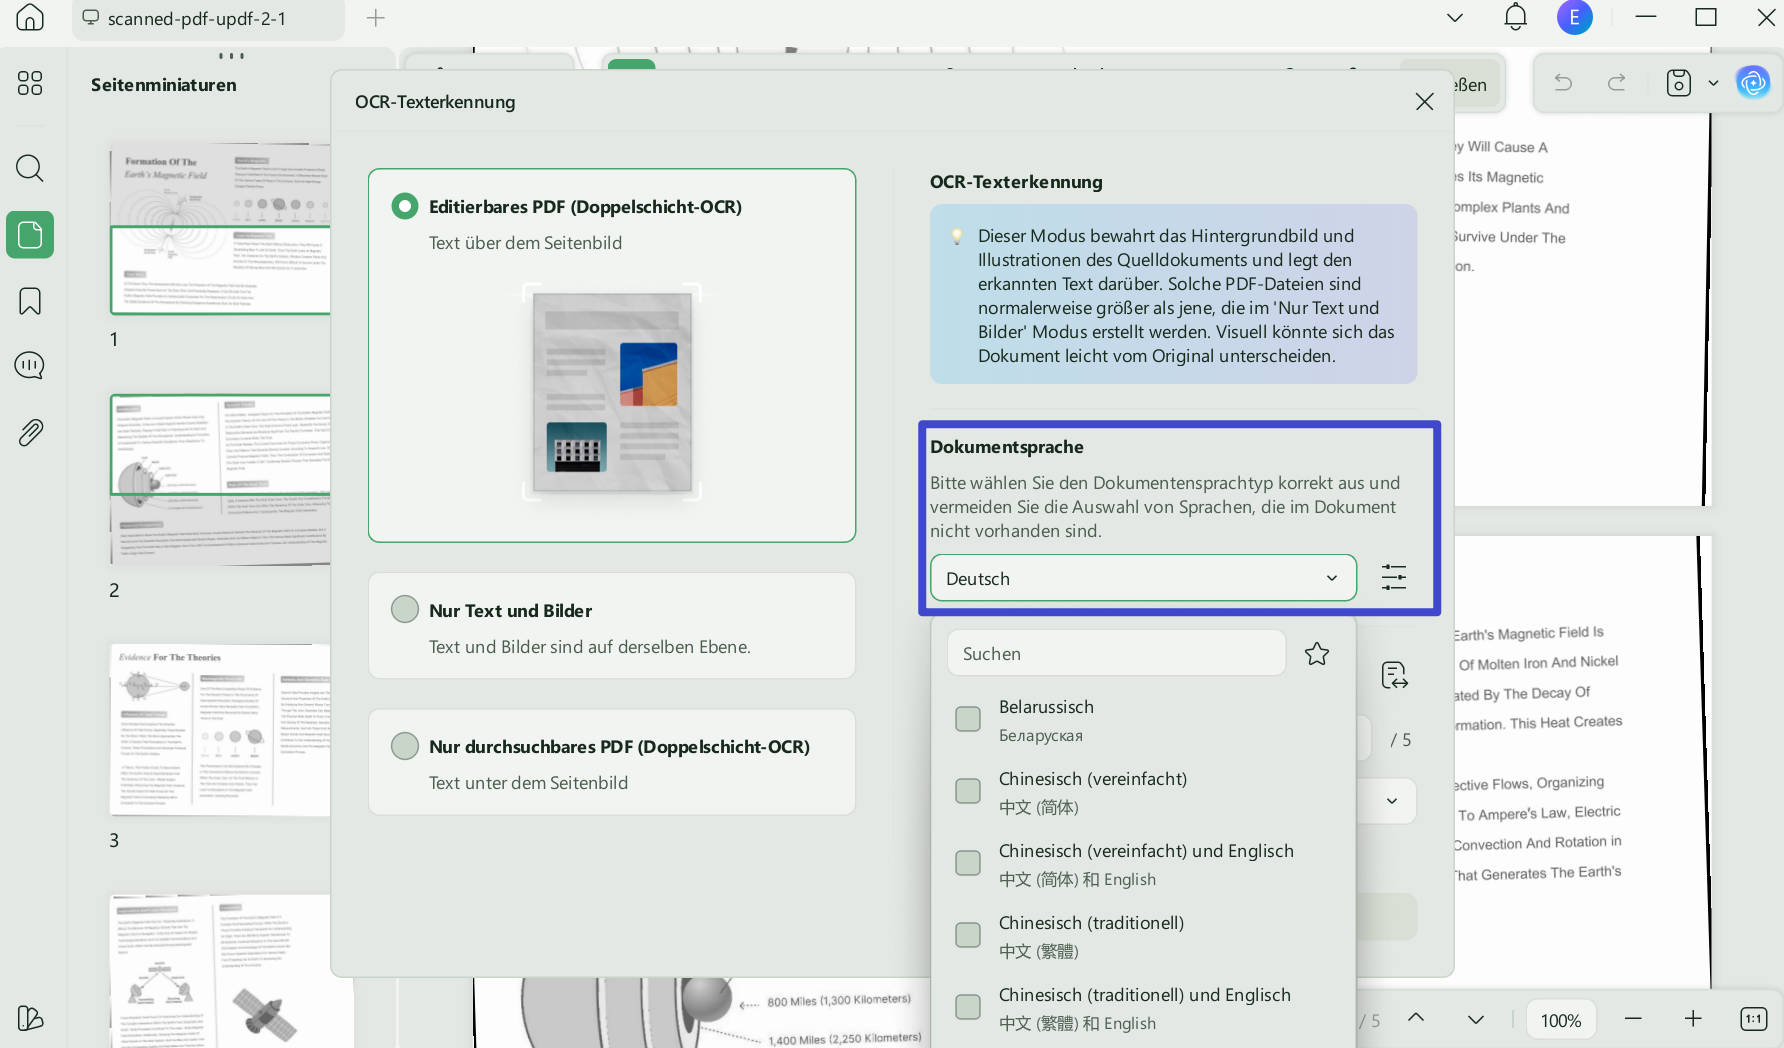The width and height of the screenshot is (1784, 1048).
Task: Click 'Text und Bilder sind auf derselben Ebene'
Action: click(x=589, y=647)
